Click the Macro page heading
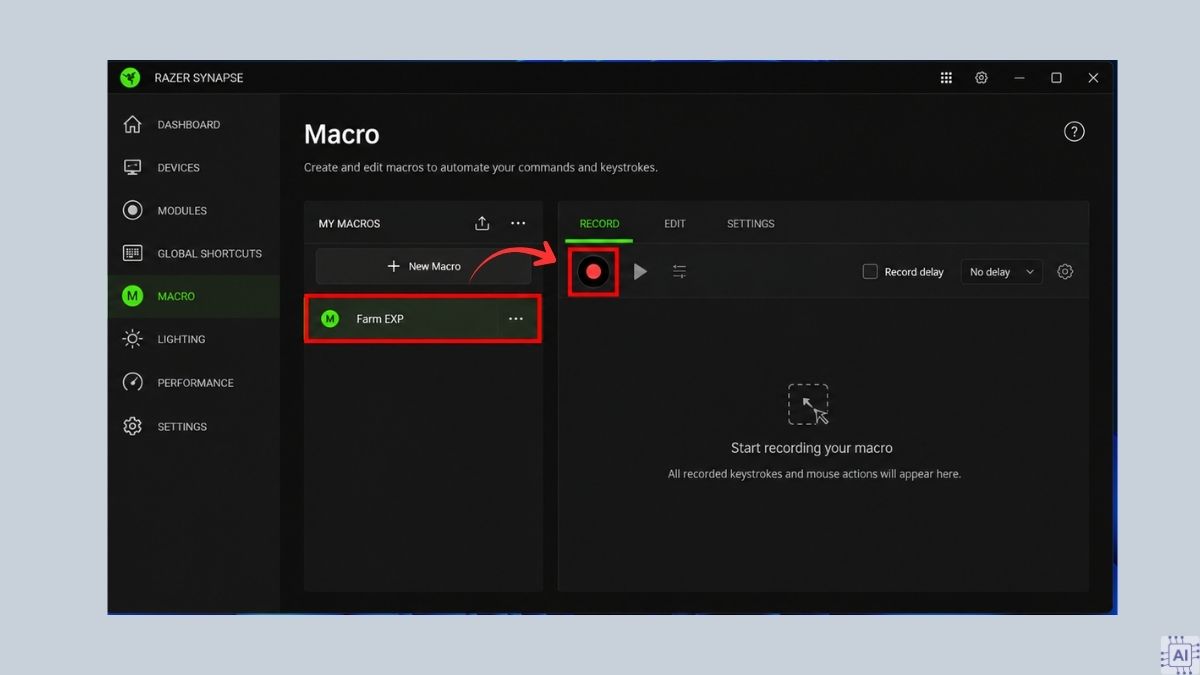This screenshot has width=1200, height=675. pos(342,134)
